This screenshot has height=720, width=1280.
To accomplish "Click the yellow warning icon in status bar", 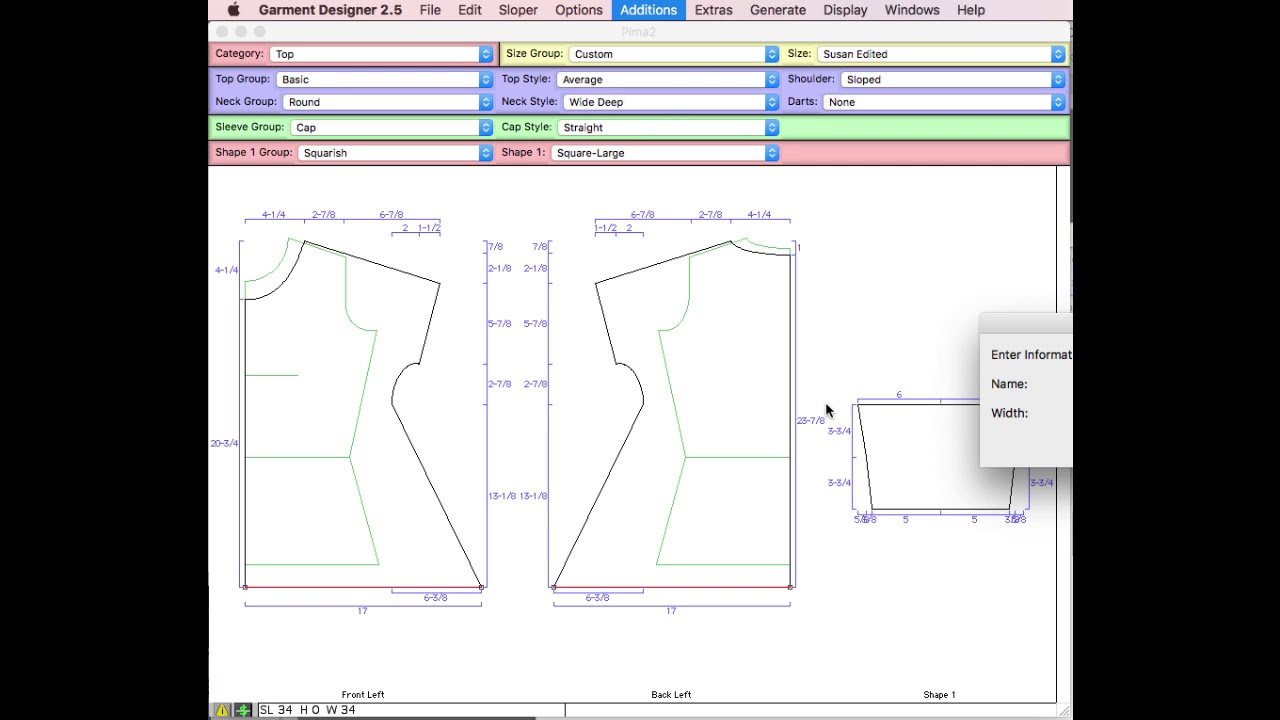I will (x=222, y=710).
